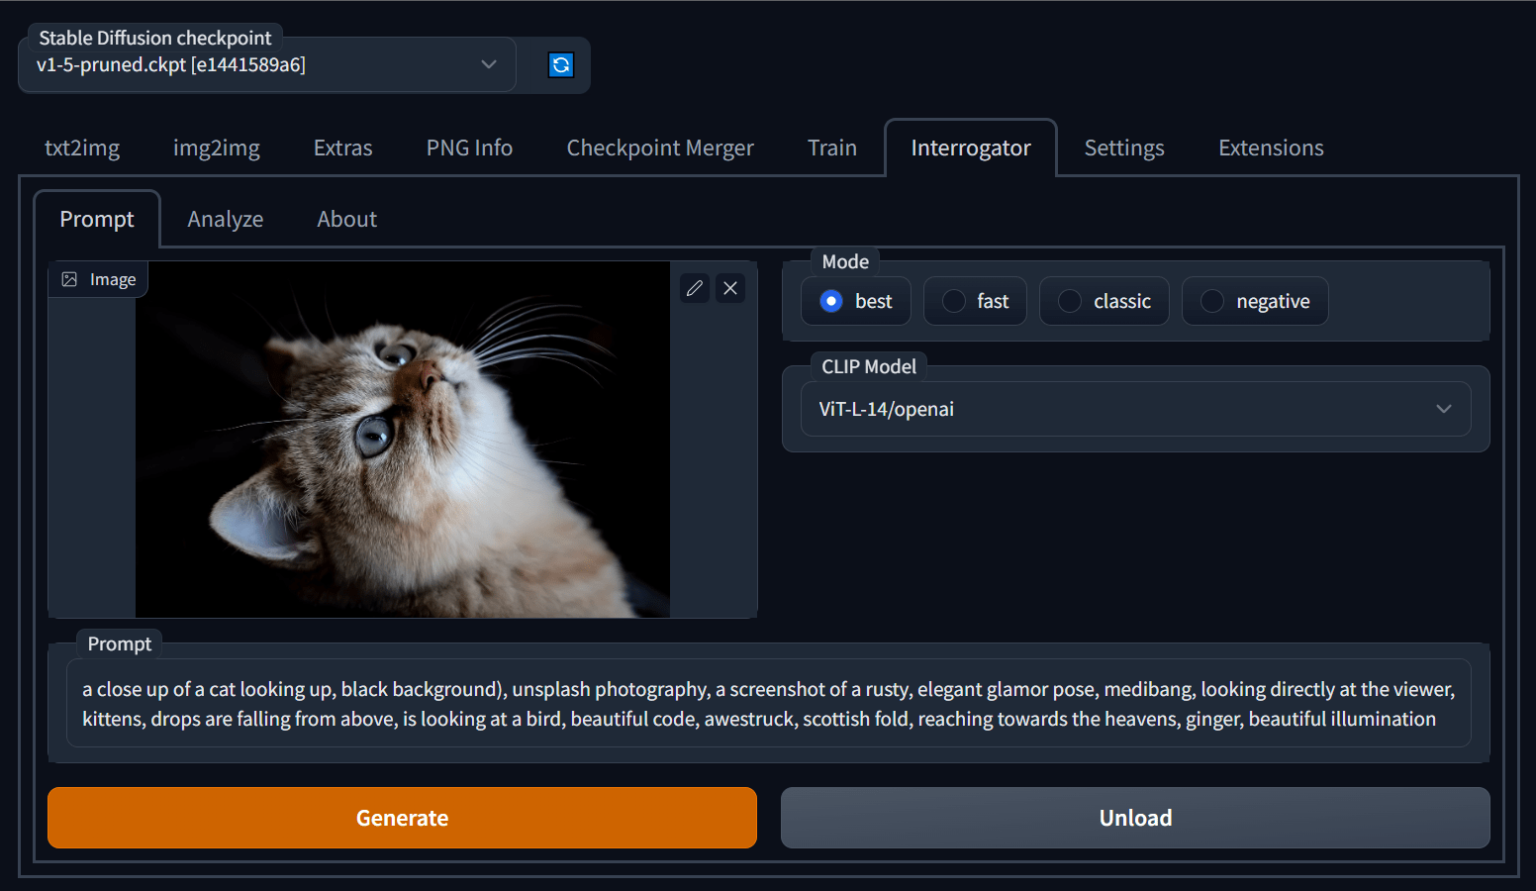Open the CLIP Model dropdown
The image size is (1536, 891).
click(1136, 409)
